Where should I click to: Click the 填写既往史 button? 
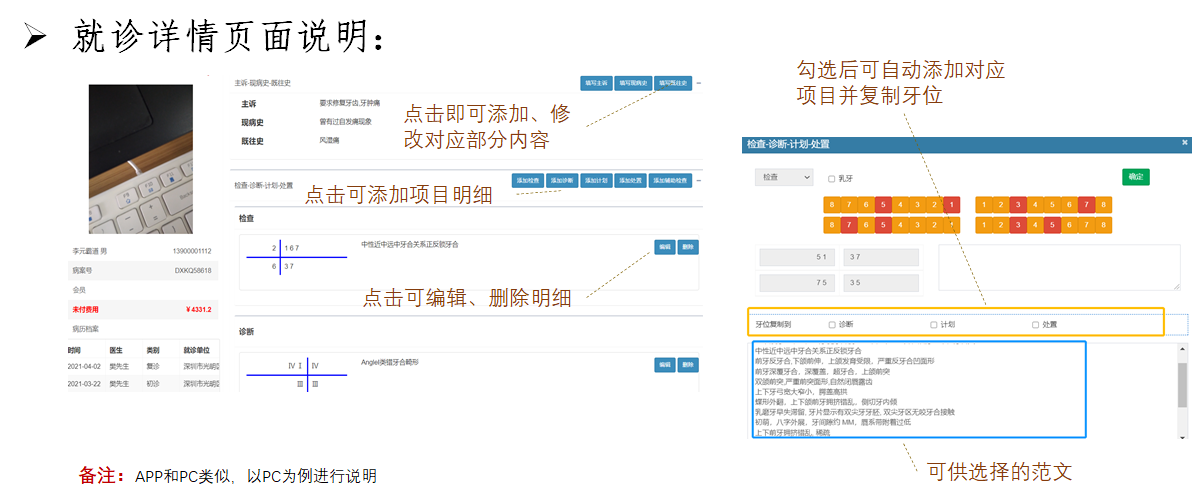[673, 83]
